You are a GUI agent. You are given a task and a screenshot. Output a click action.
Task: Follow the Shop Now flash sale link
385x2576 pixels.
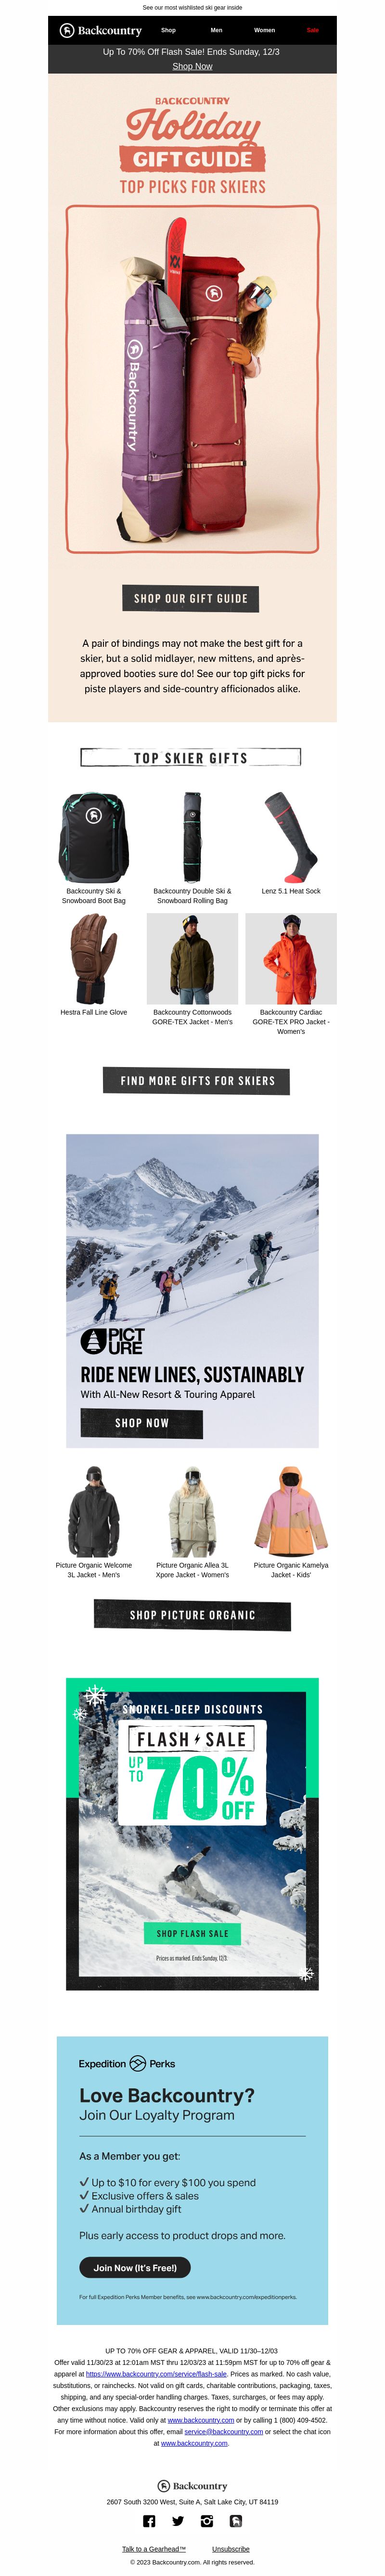(192, 66)
